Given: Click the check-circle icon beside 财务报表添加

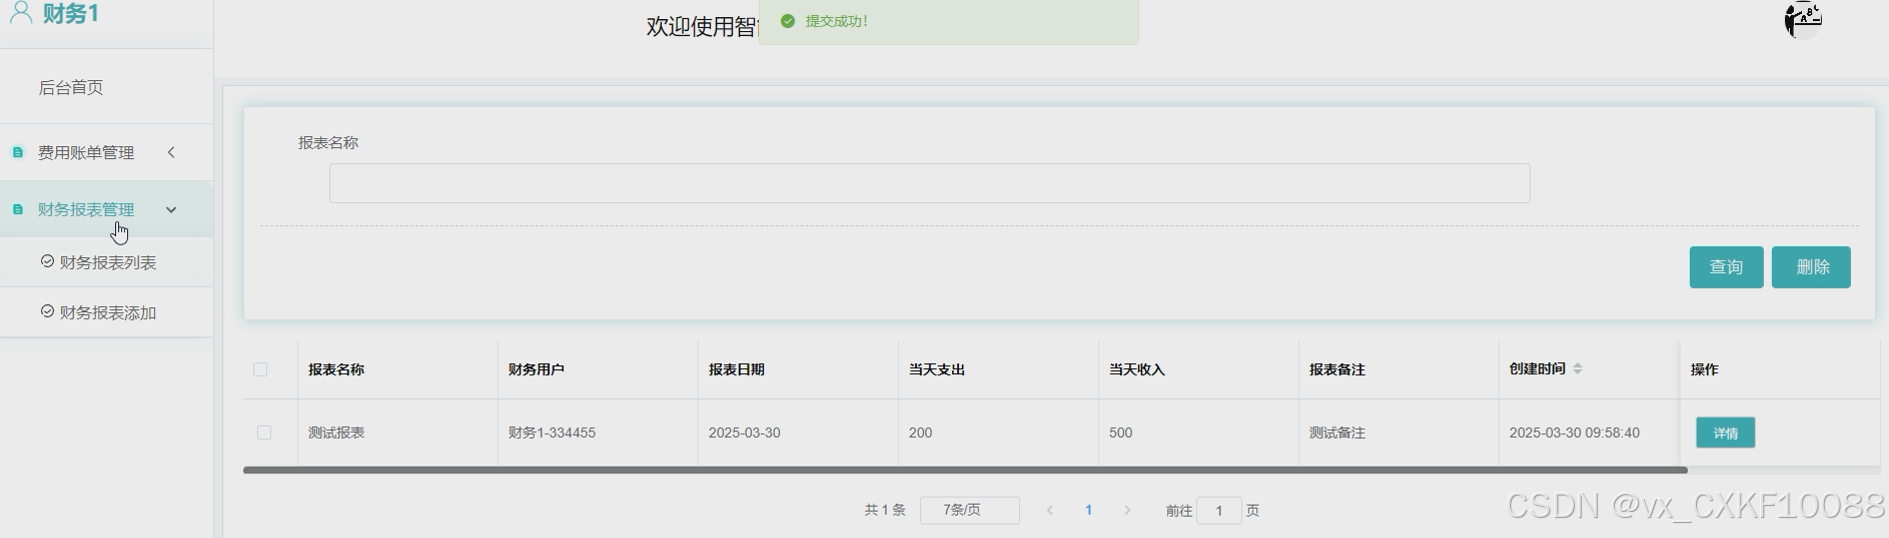Looking at the screenshot, I should [x=47, y=311].
